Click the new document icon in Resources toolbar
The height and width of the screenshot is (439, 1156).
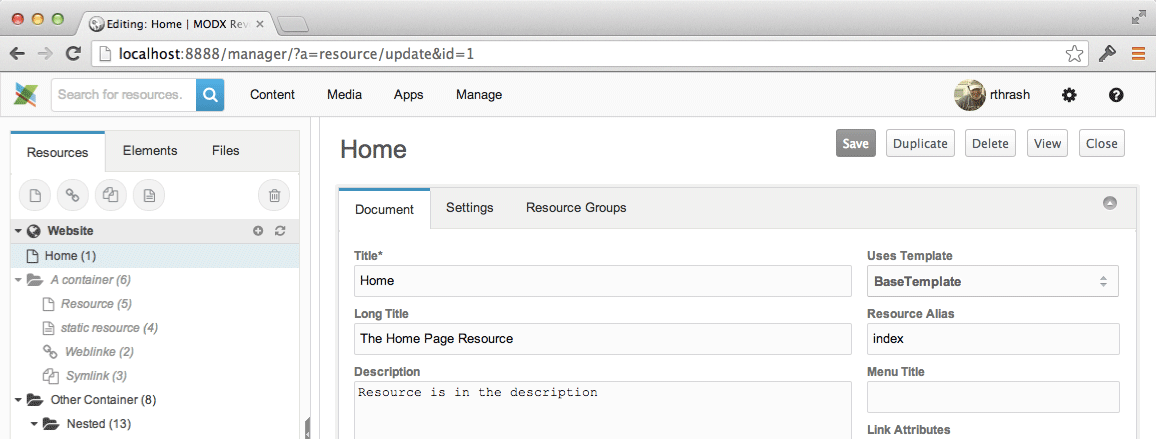point(35,196)
